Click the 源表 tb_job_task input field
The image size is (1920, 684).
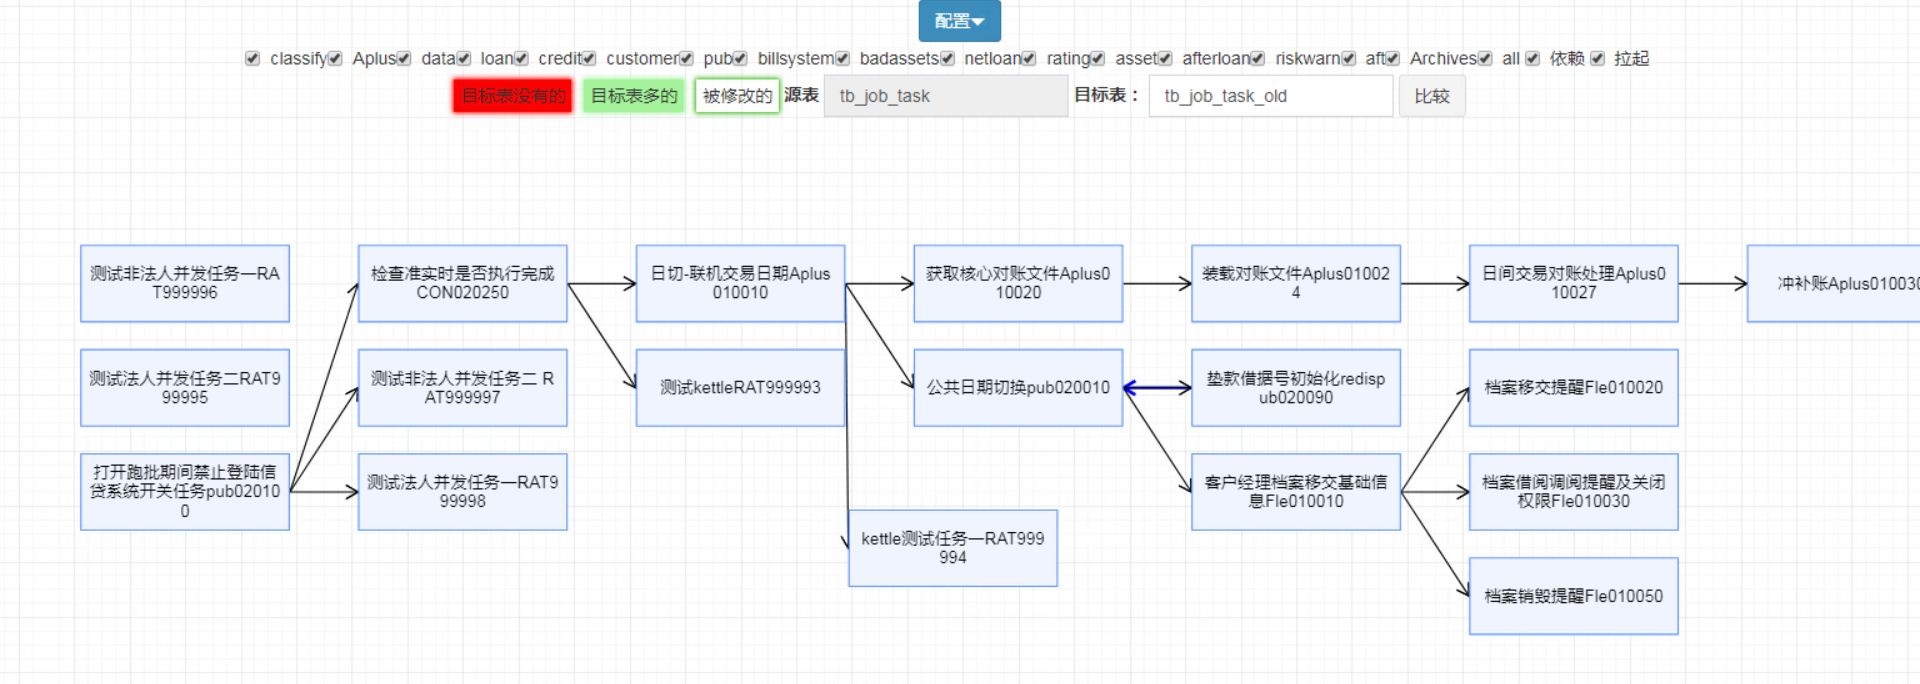(945, 96)
